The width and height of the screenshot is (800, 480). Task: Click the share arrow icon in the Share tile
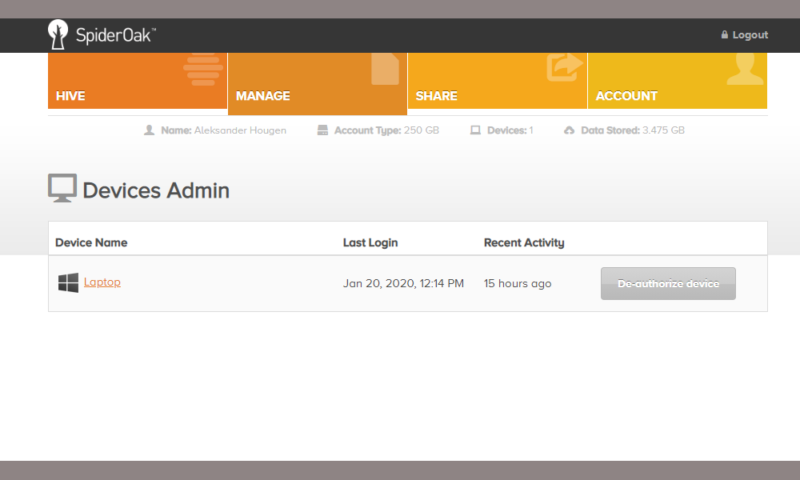(564, 68)
